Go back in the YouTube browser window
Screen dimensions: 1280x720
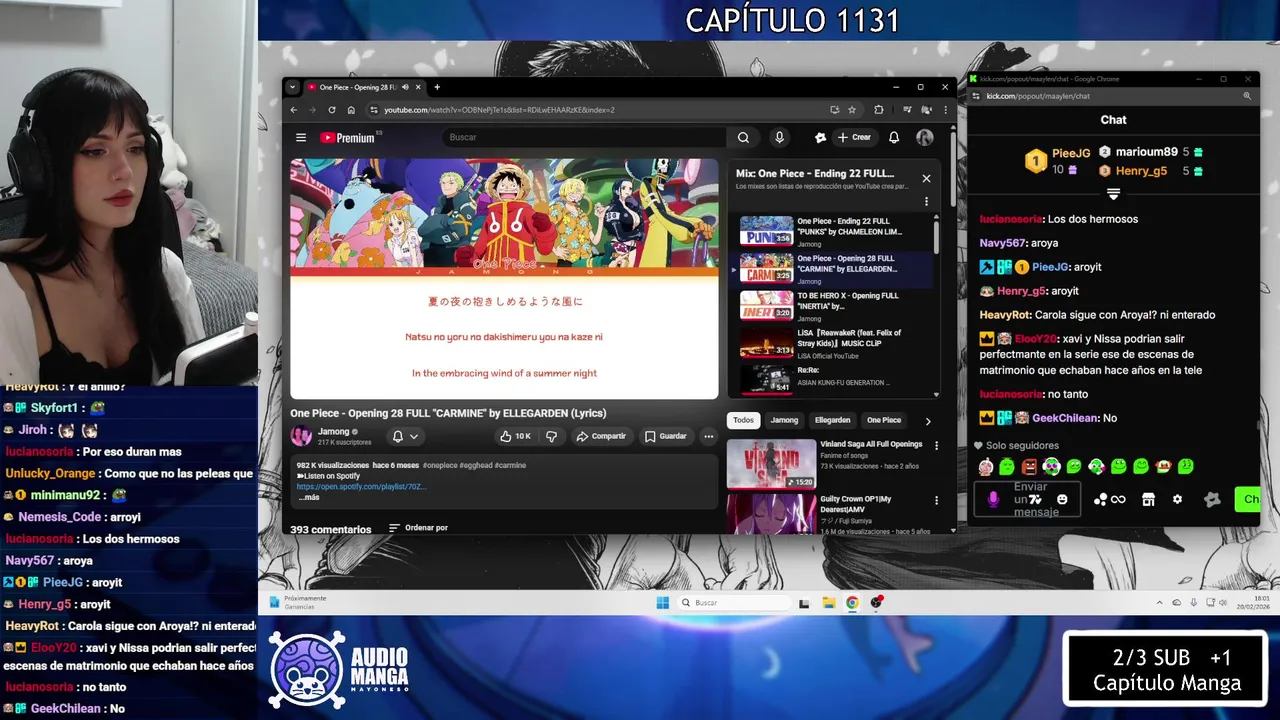[x=294, y=110]
